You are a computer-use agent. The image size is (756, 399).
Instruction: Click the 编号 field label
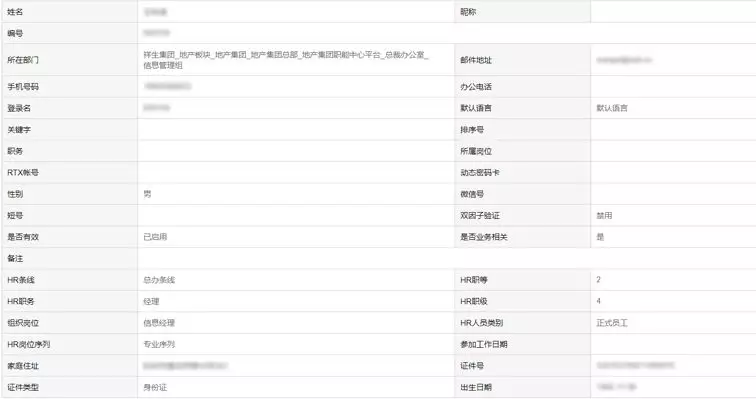[x=15, y=33]
